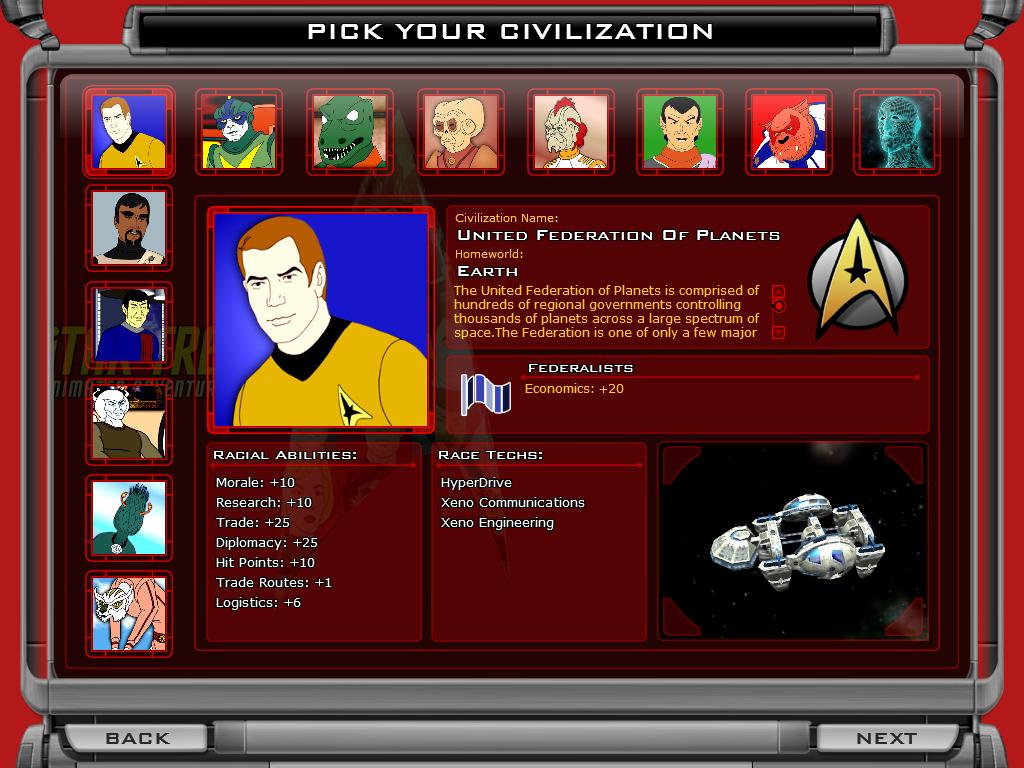The height and width of the screenshot is (768, 1024).
Task: Click the Federalists political party flag
Action: click(485, 394)
